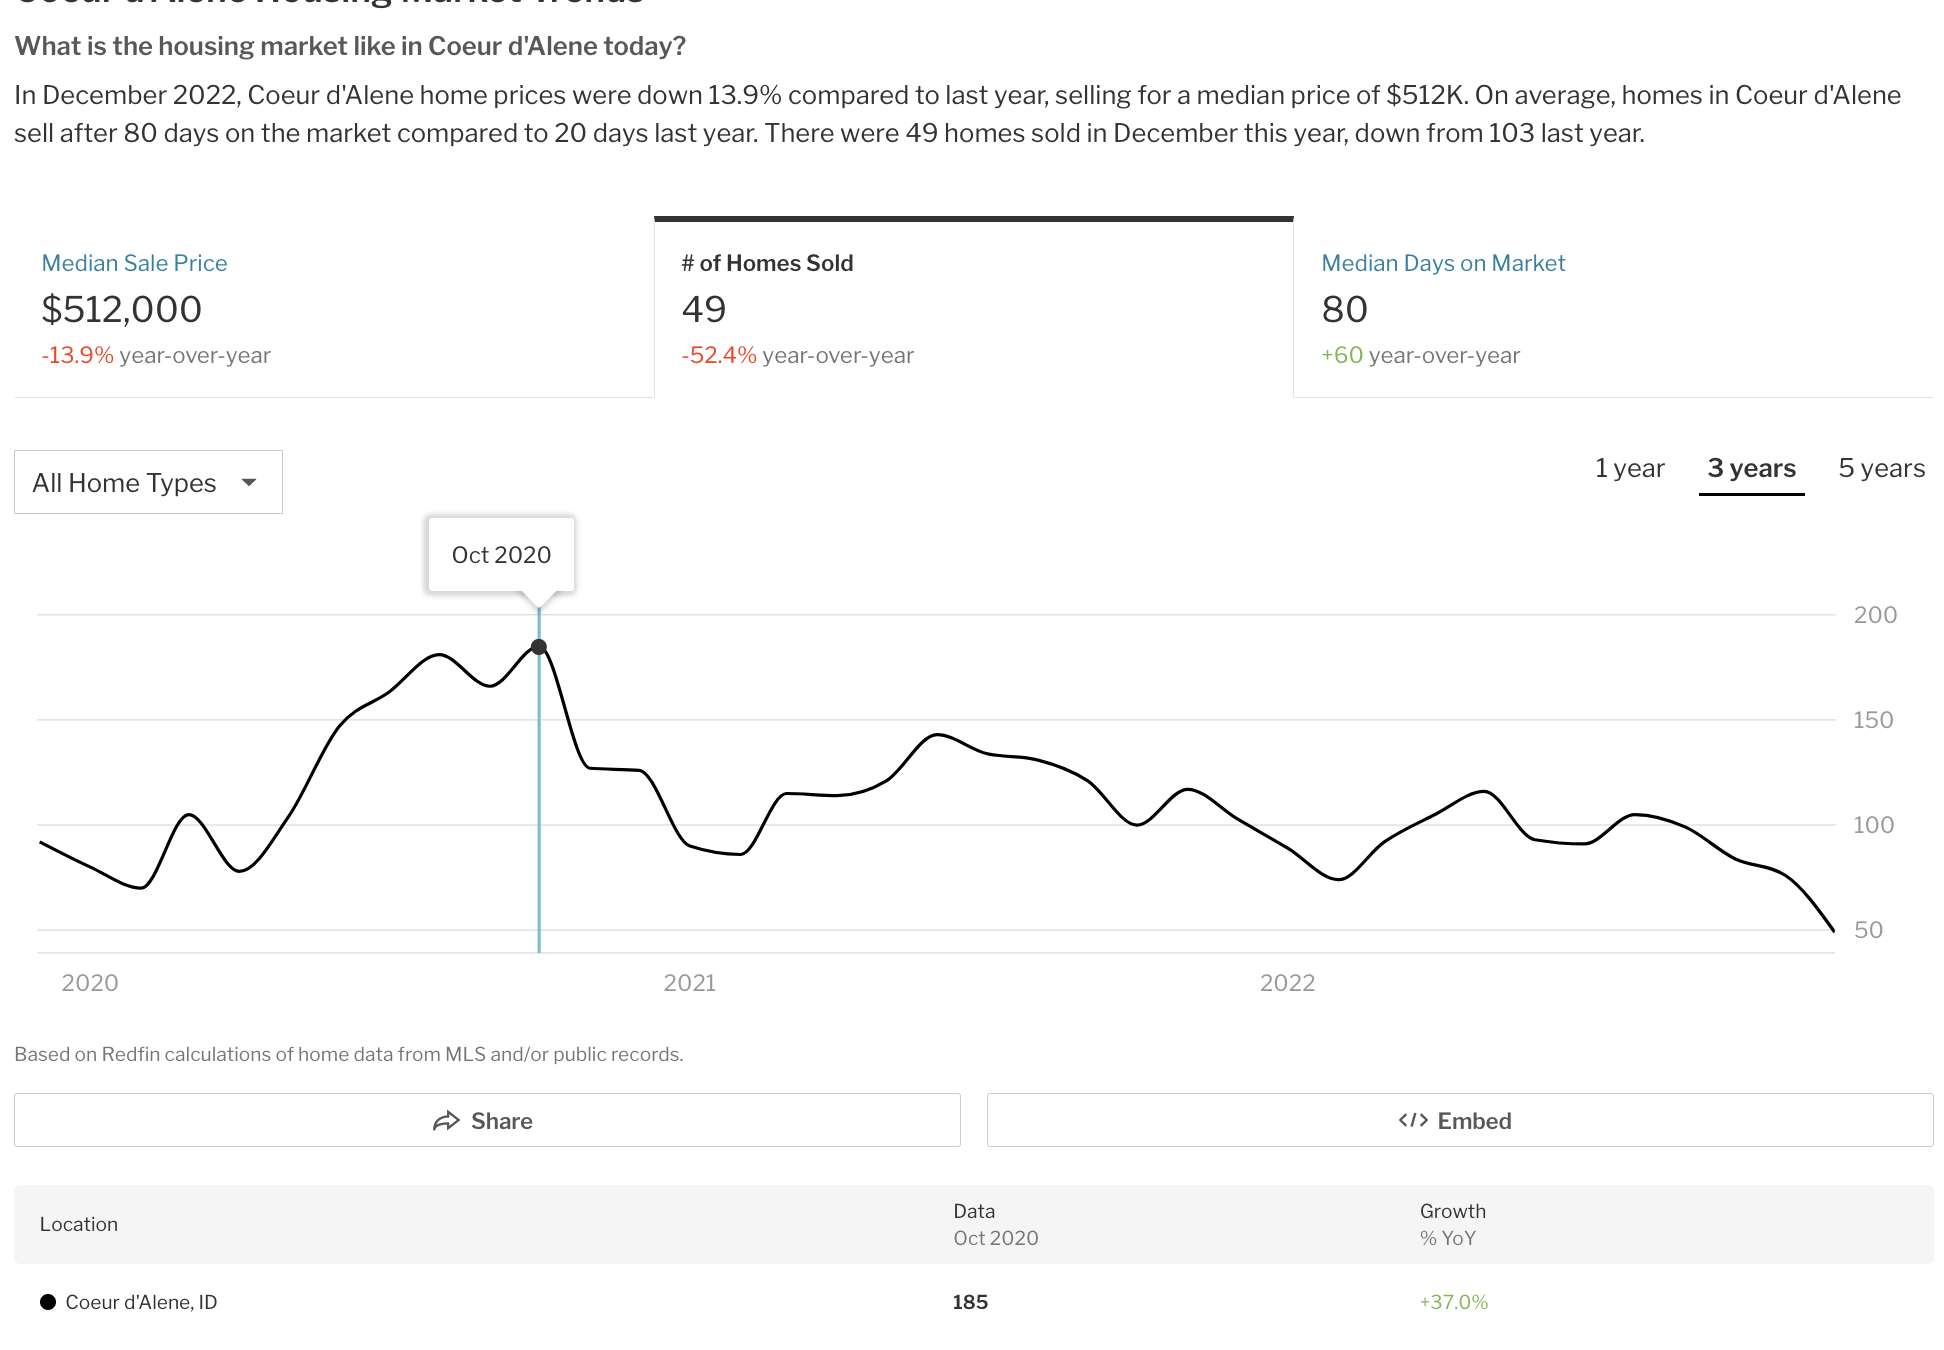
Task: Click the +37.0% growth value
Action: coord(1453,1302)
